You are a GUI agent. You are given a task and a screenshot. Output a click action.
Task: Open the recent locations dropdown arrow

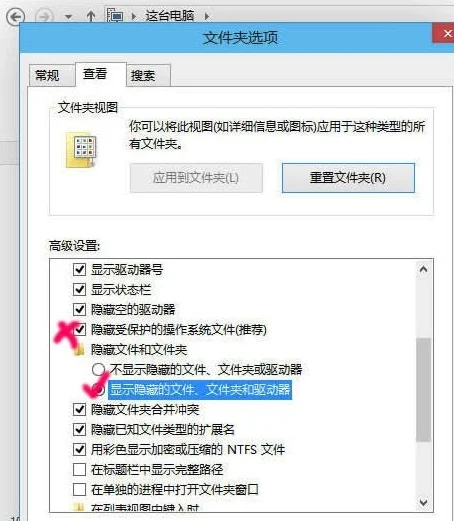pyautogui.click(x=68, y=17)
